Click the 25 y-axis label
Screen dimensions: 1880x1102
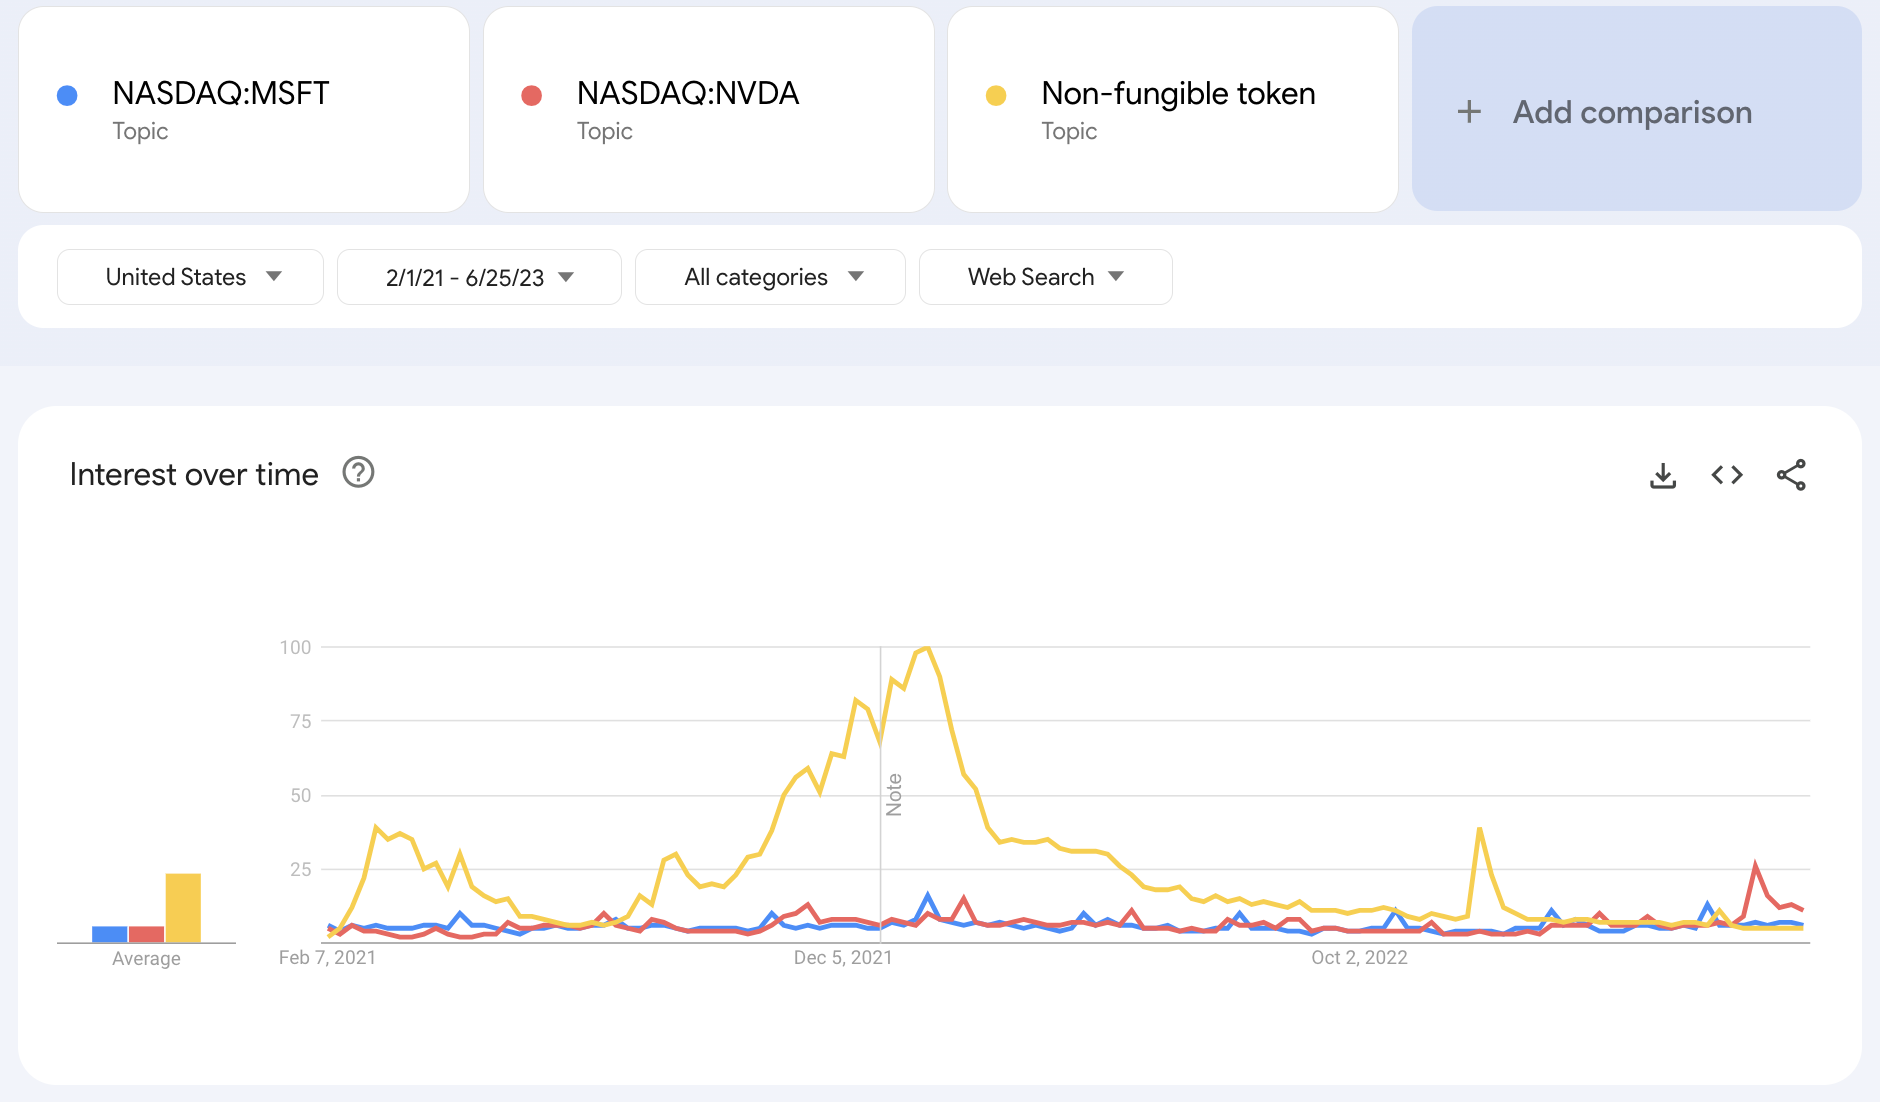[x=300, y=869]
